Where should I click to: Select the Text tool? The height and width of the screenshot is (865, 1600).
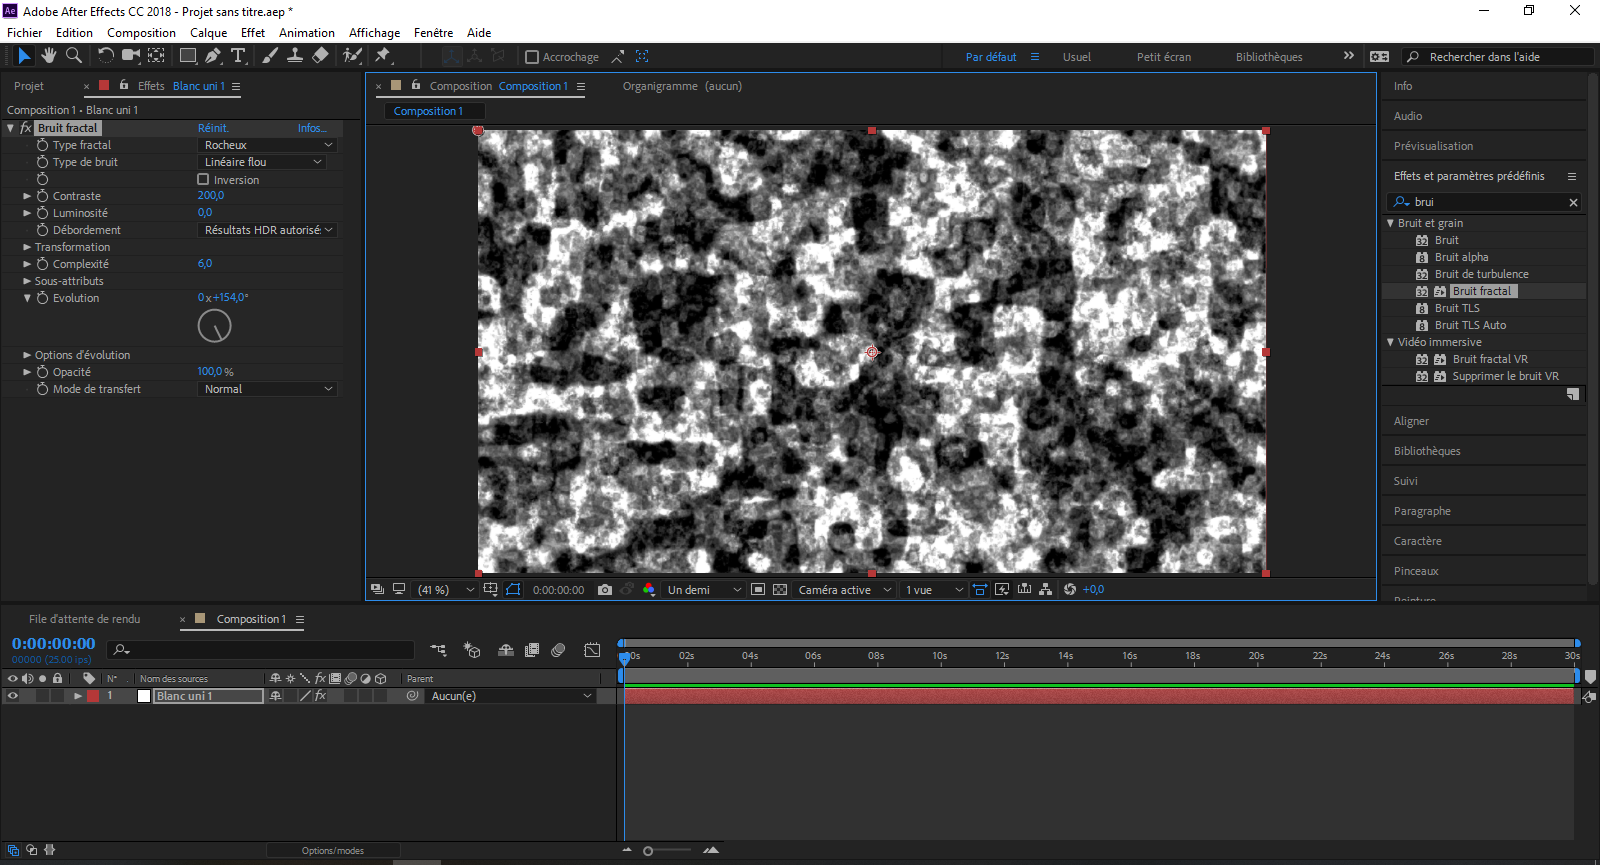(238, 56)
